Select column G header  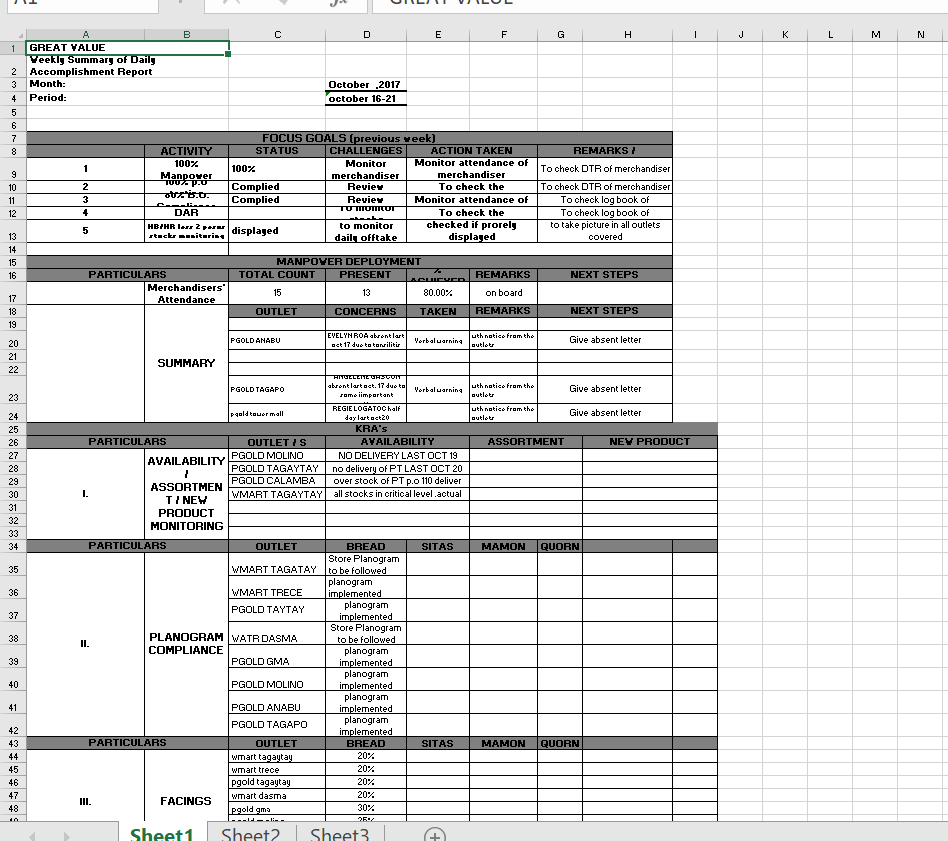[x=560, y=35]
